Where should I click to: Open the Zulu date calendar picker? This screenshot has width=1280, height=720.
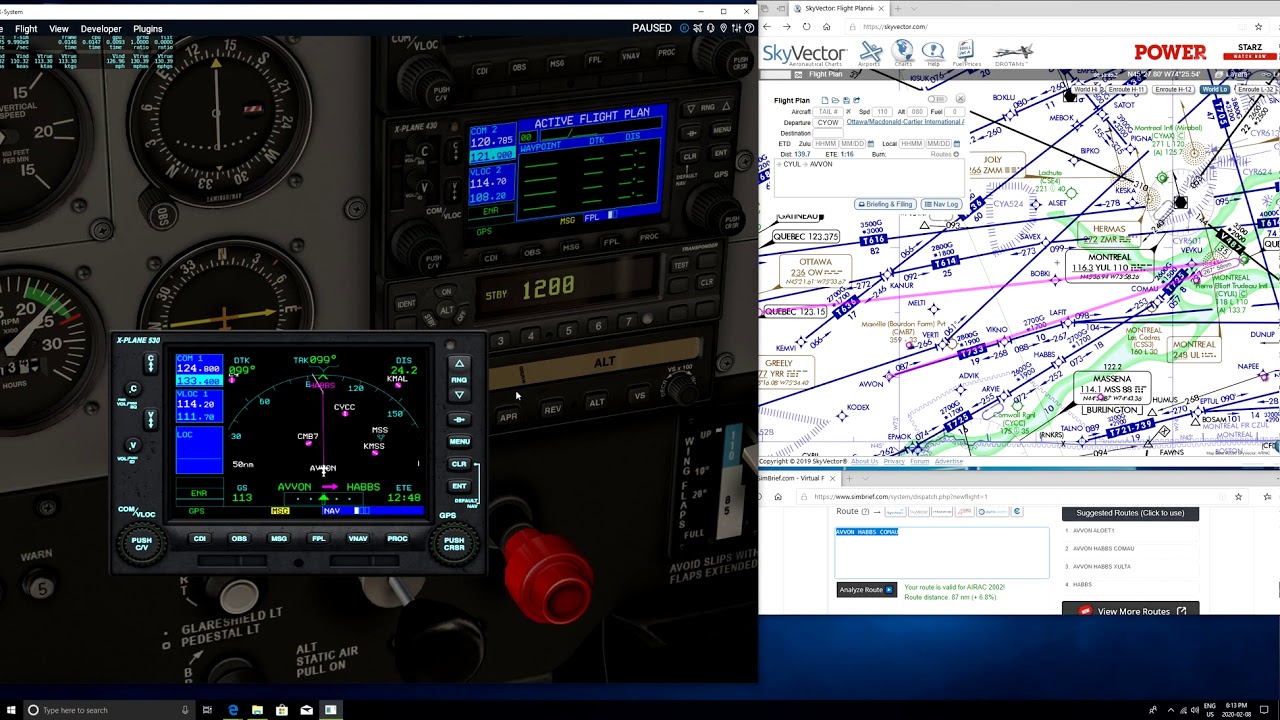click(871, 143)
